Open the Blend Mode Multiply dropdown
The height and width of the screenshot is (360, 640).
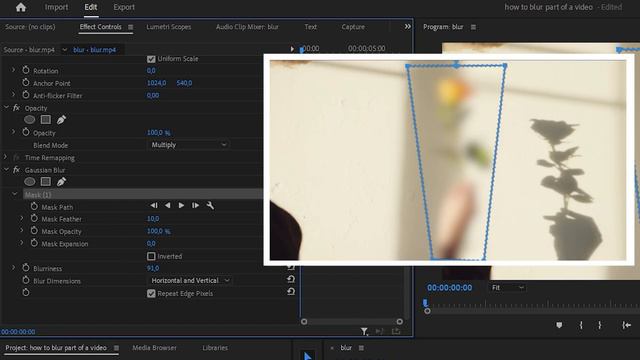tap(188, 144)
